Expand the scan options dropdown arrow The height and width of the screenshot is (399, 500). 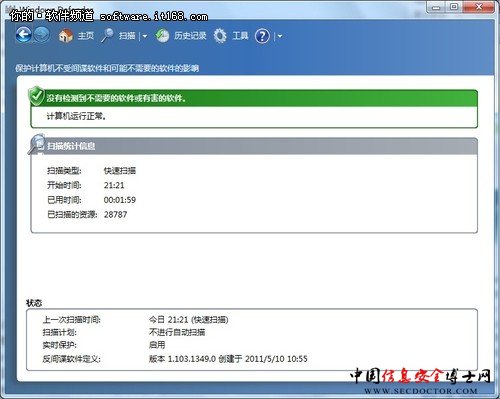145,36
